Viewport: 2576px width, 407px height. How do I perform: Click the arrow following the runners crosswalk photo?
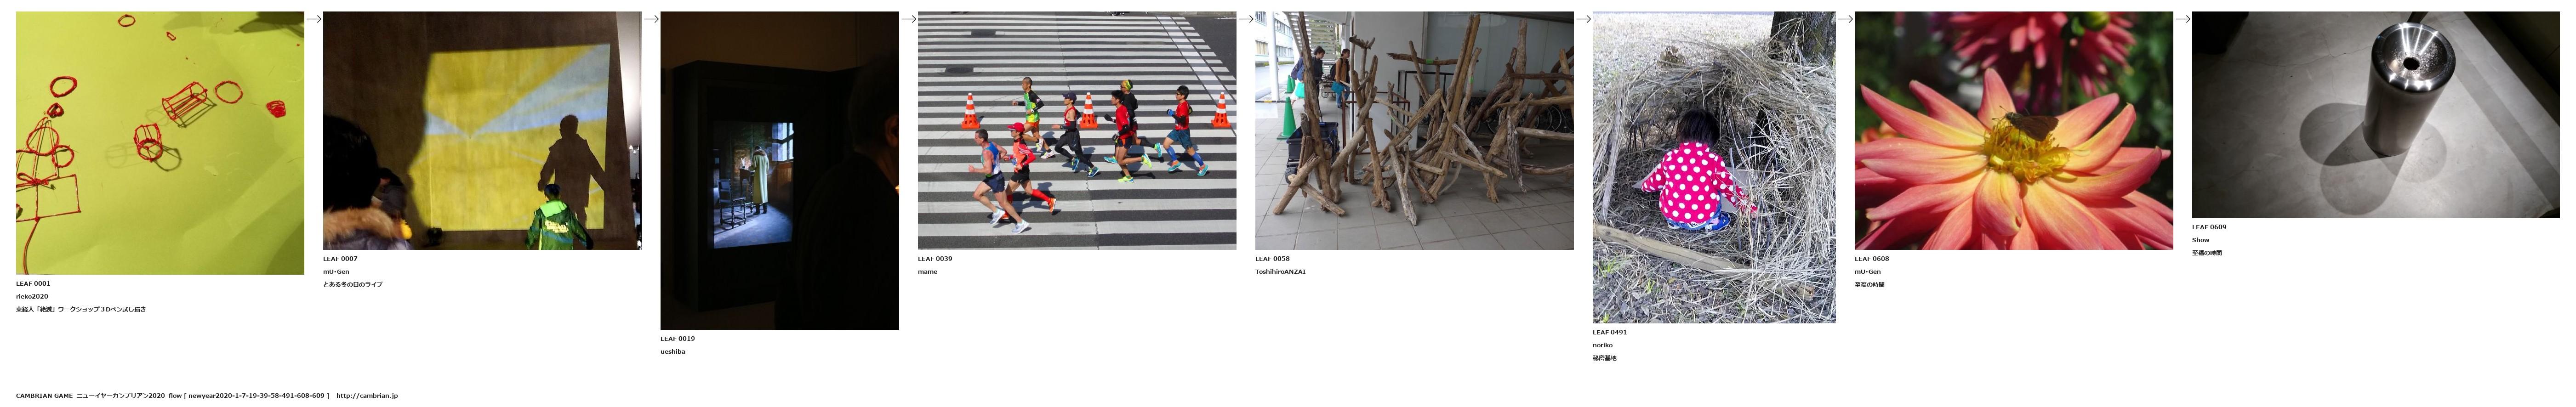[x=1246, y=19]
